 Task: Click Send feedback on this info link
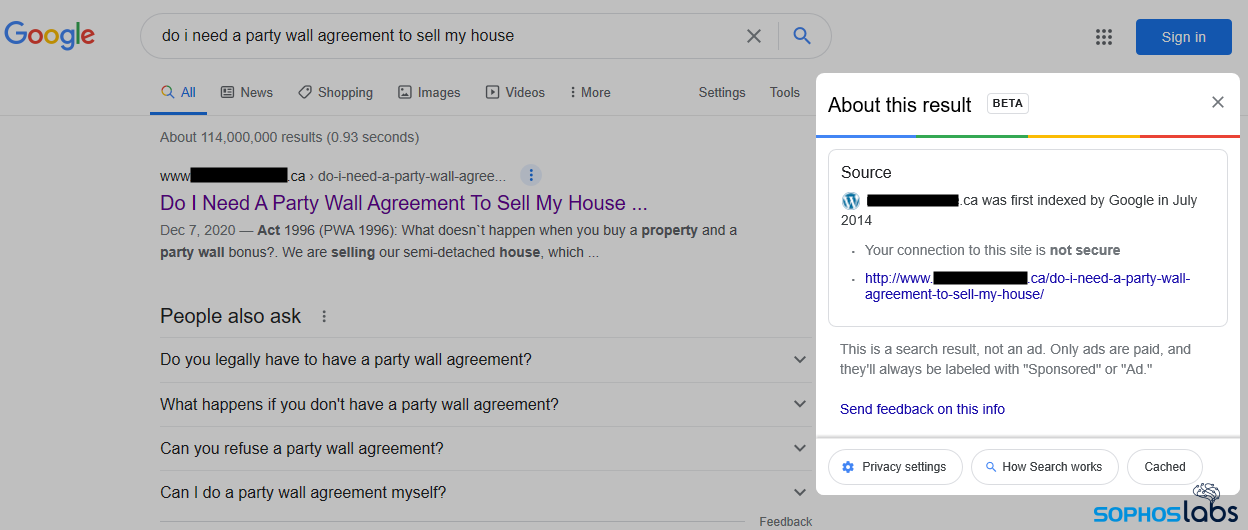coord(922,409)
